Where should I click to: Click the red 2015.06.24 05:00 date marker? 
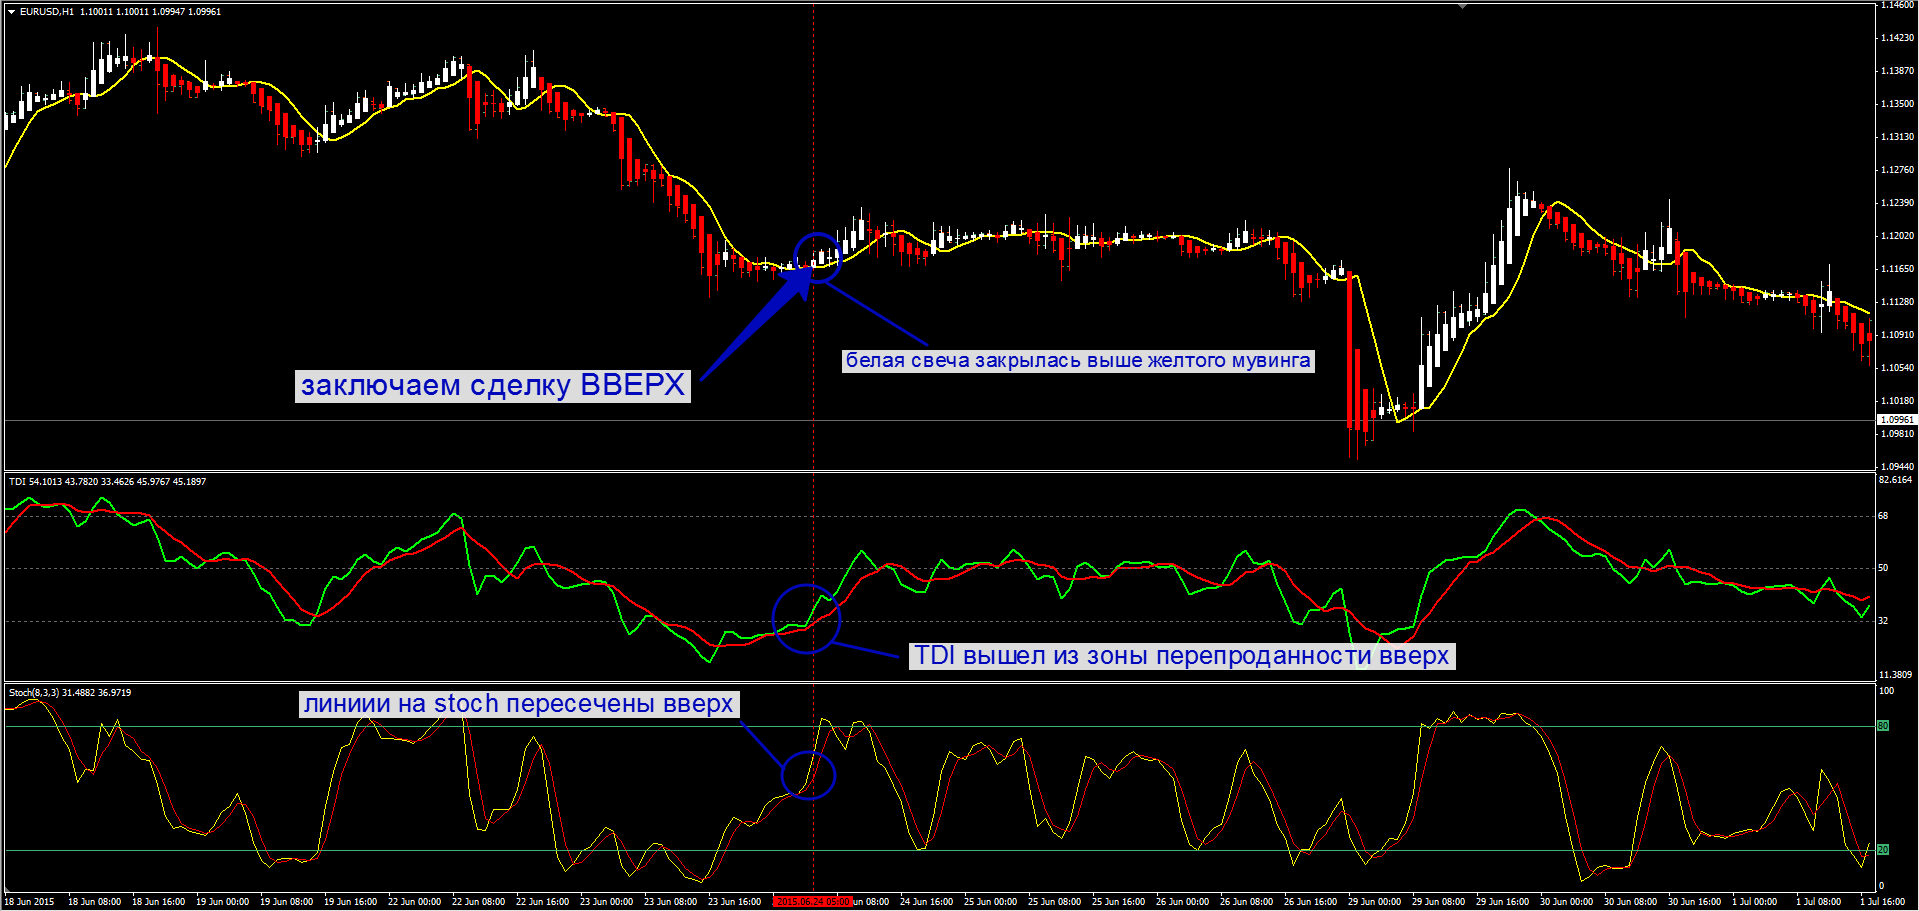tap(812, 902)
